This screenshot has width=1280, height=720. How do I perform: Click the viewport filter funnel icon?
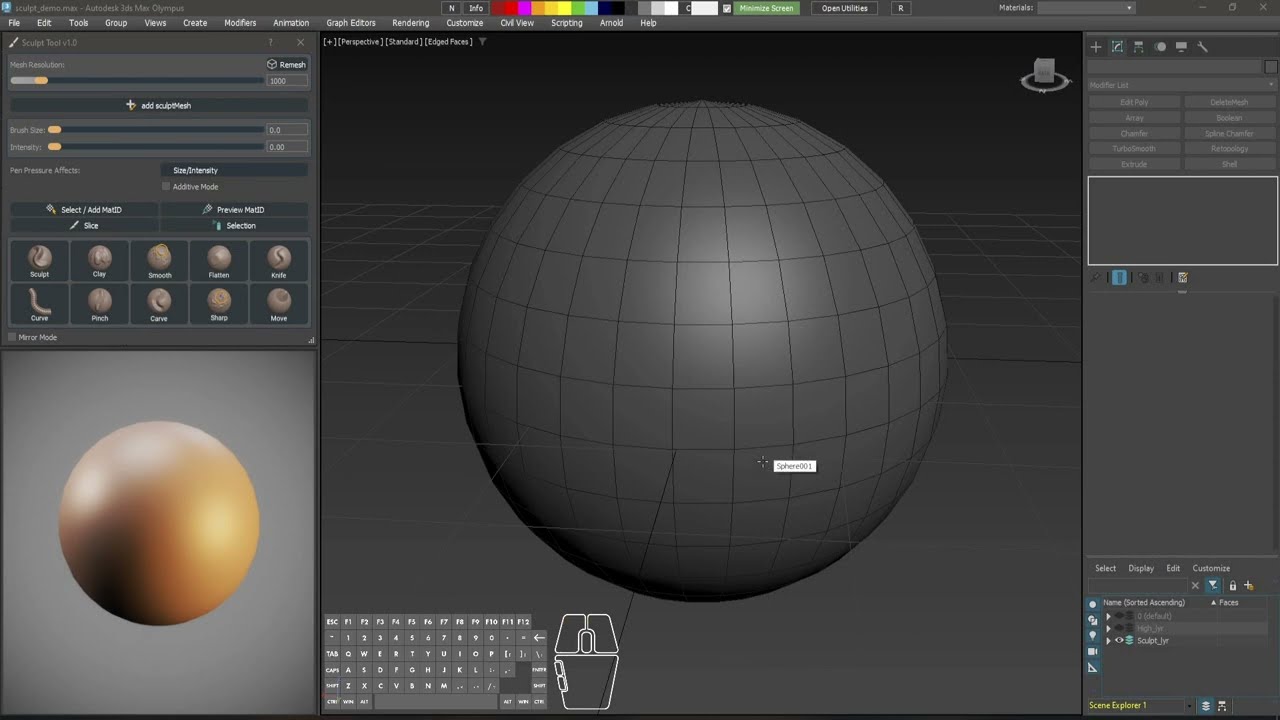(x=483, y=42)
